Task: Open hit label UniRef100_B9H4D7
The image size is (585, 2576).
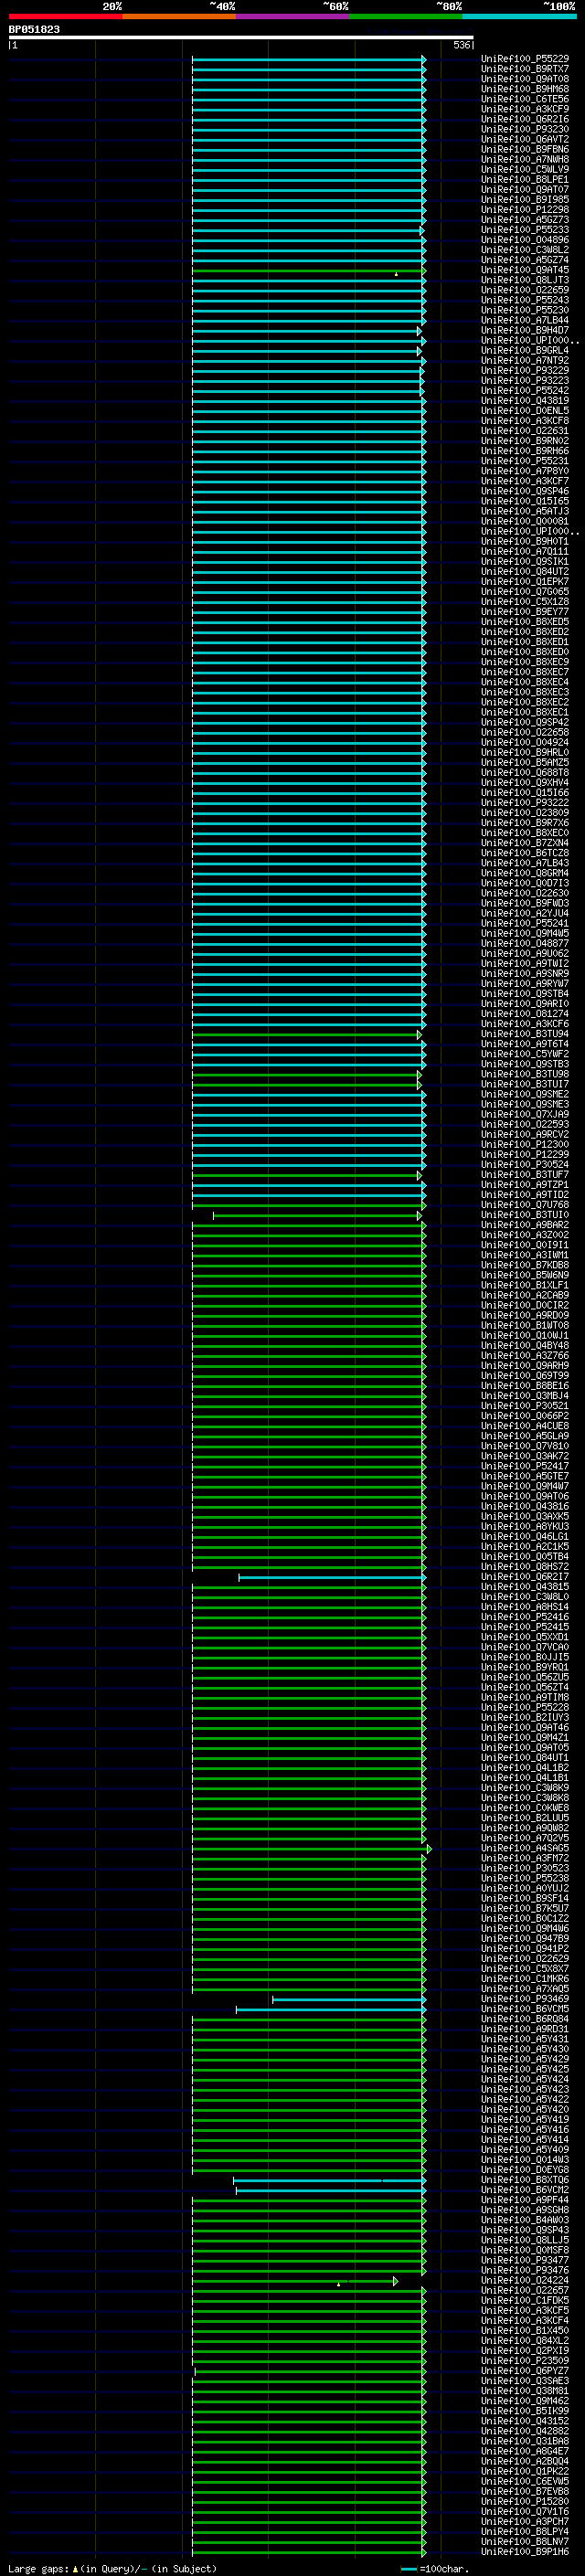Action: coord(525,330)
